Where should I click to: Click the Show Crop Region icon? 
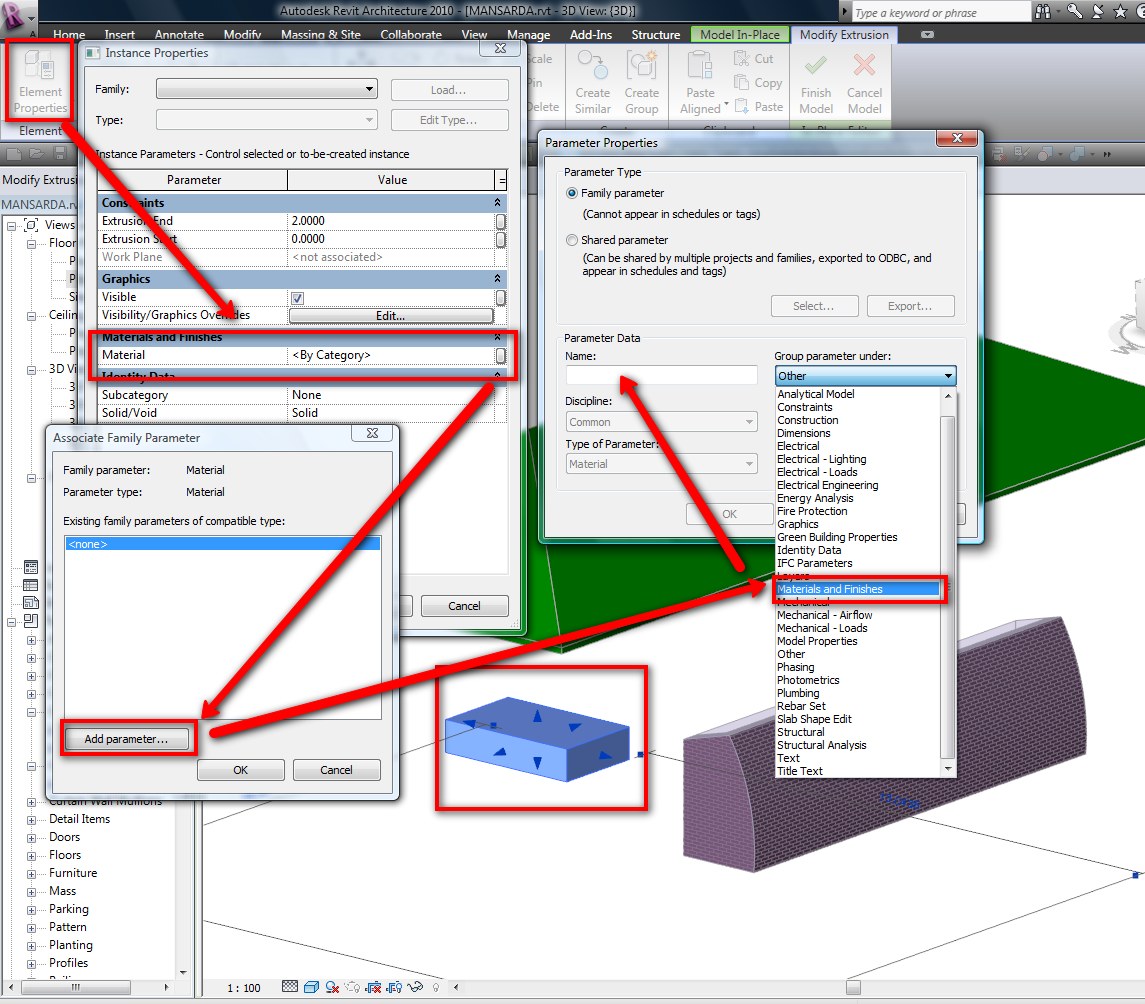395,987
